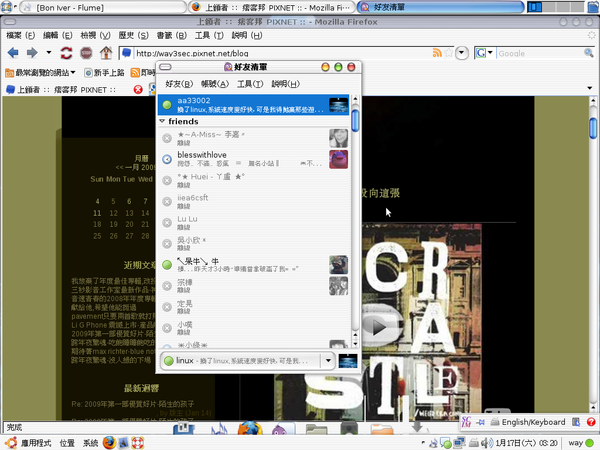The height and width of the screenshot is (450, 600).
Task: Go to the Firefox Home page icon
Action: [106, 53]
